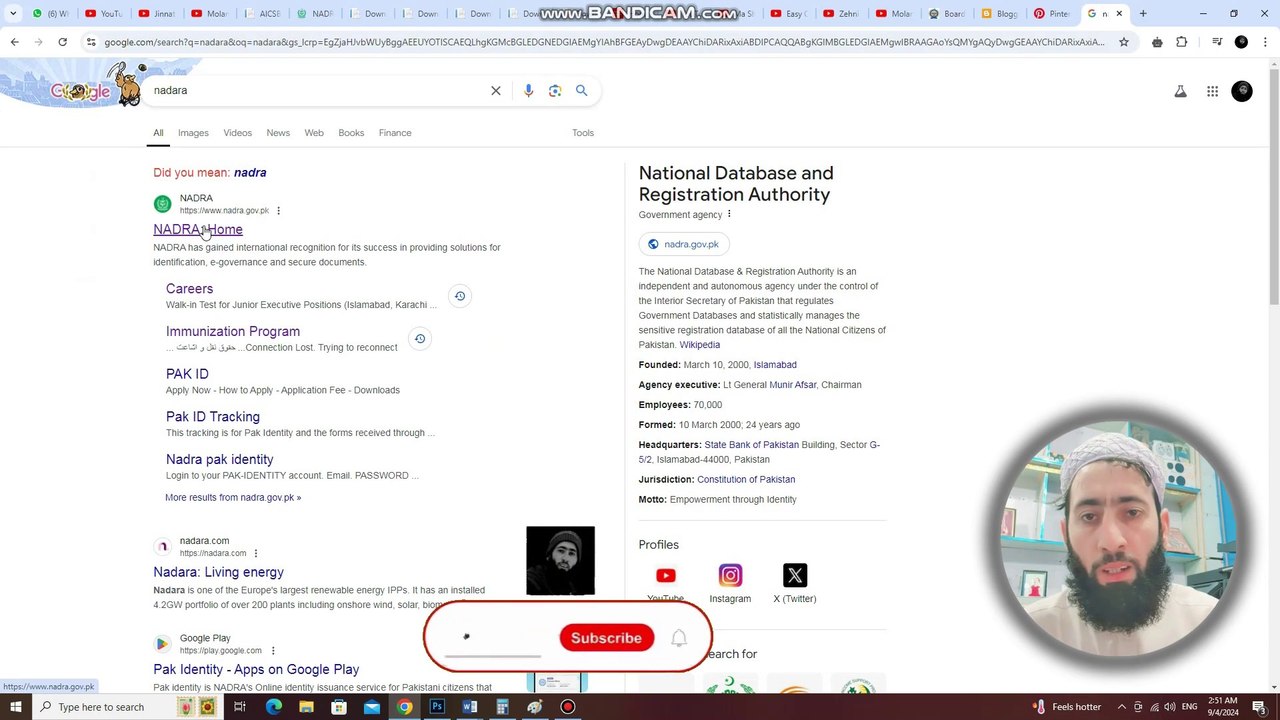Open the Google account avatar

pos(1242,91)
